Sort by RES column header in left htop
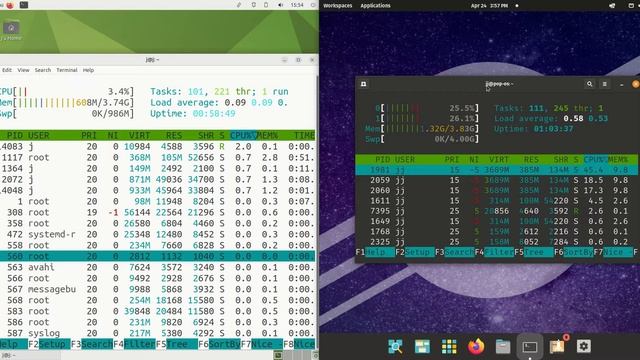Image resolution: width=640 pixels, height=360 pixels. (x=174, y=135)
